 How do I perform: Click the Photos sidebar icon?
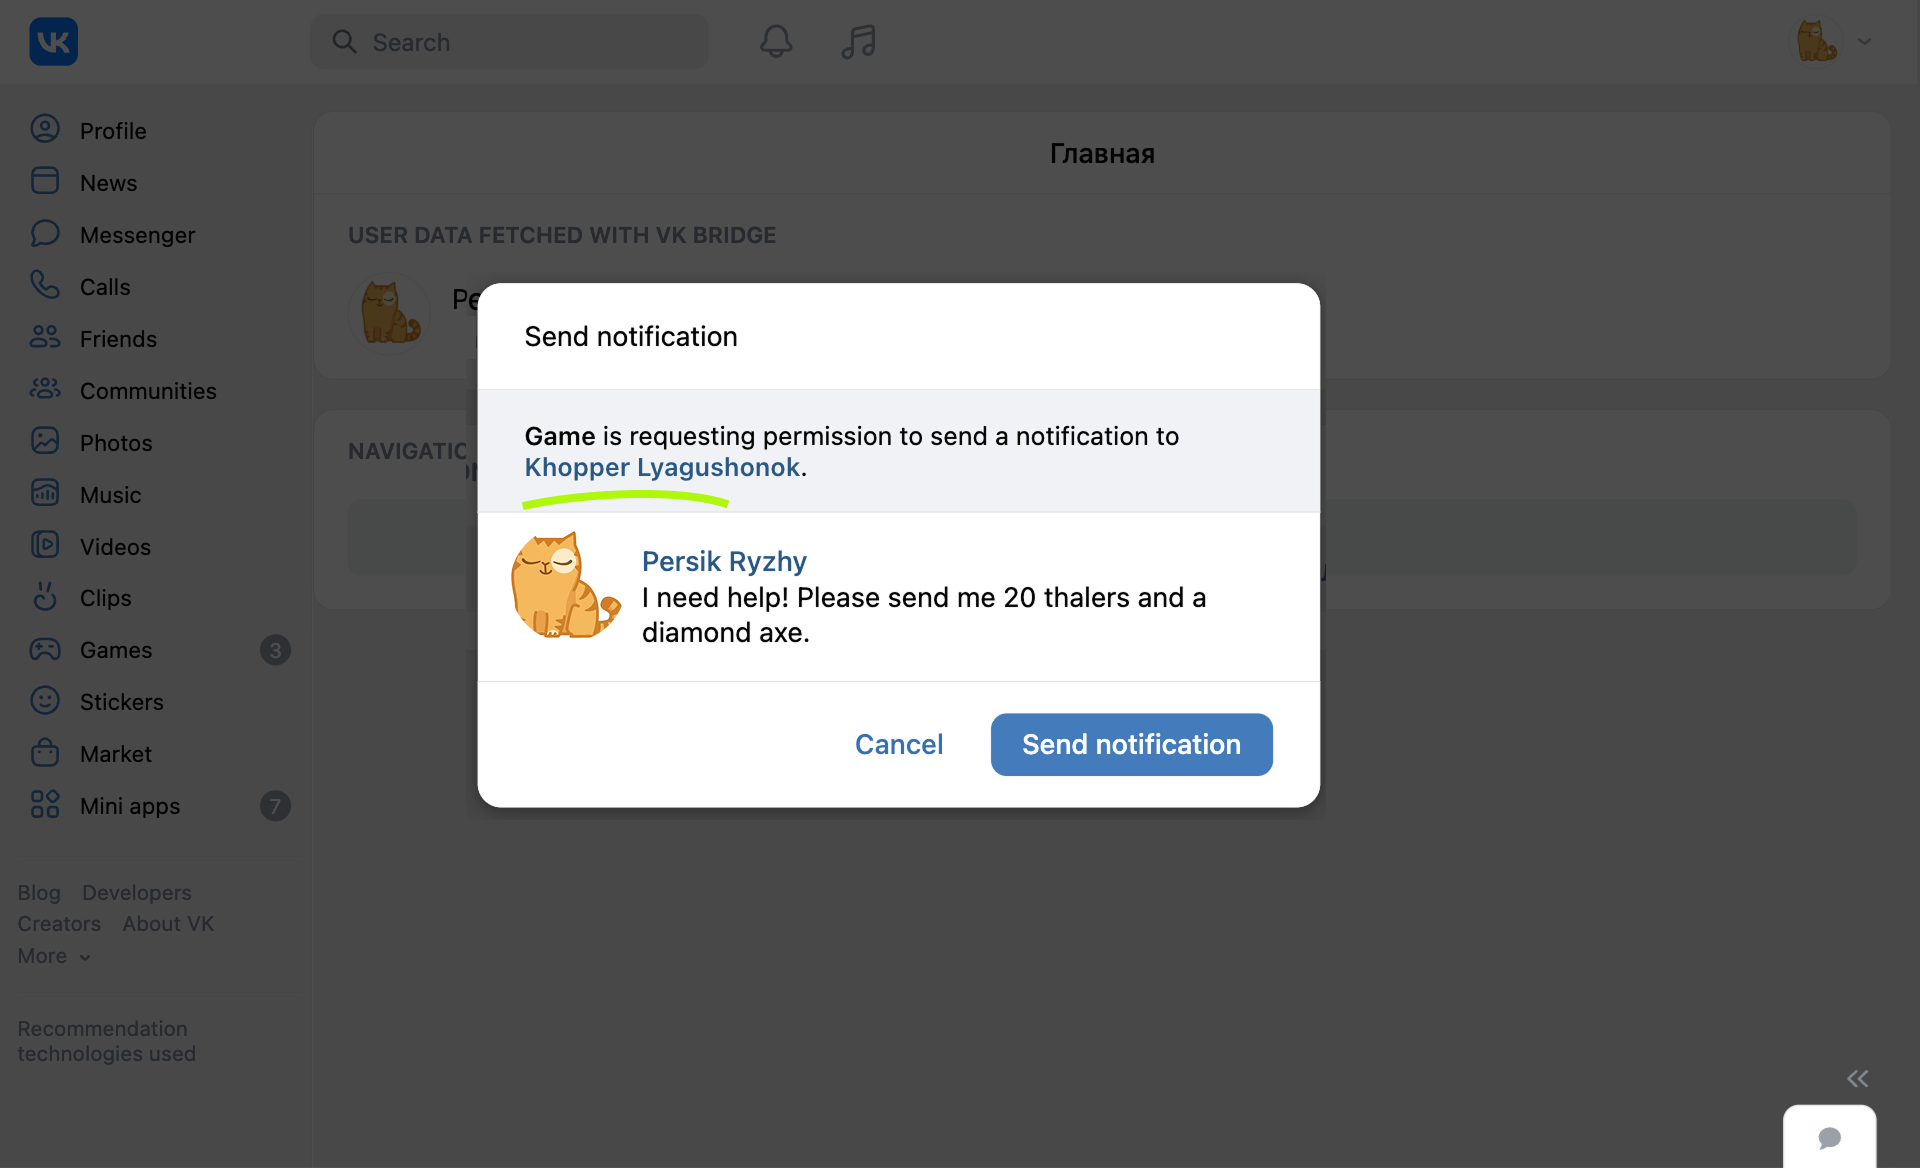45,442
